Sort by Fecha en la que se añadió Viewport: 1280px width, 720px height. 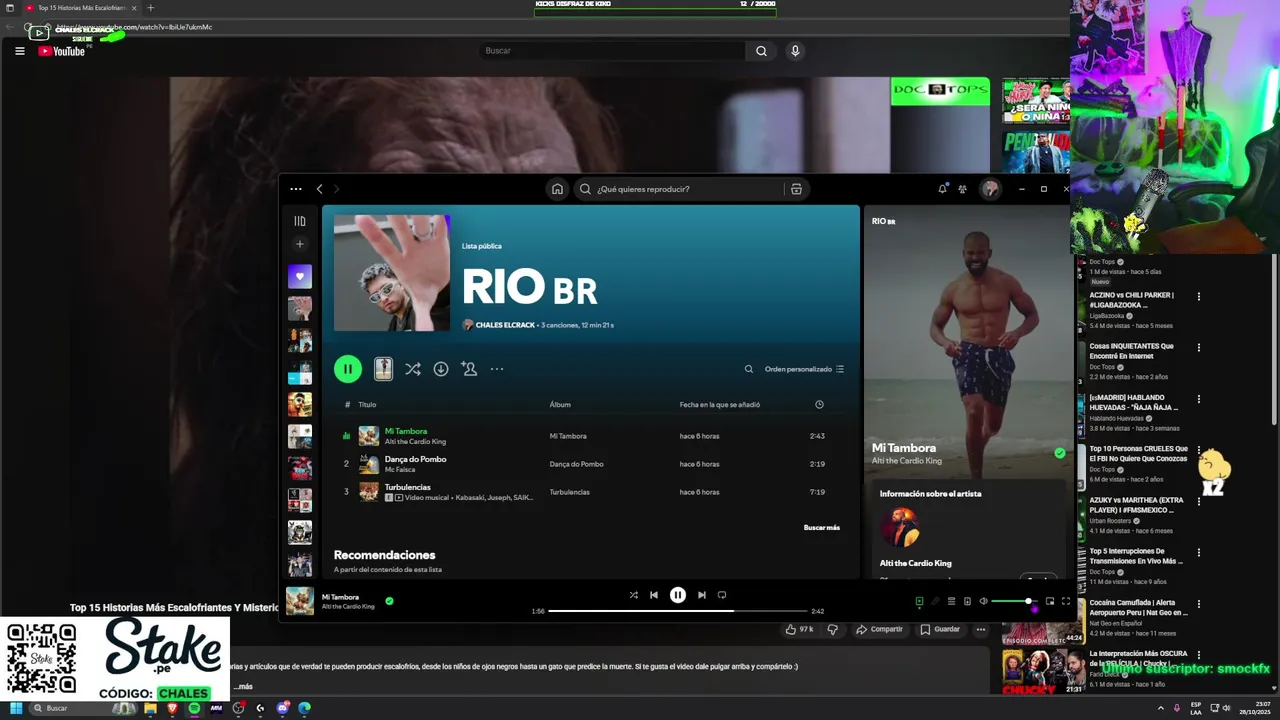click(x=720, y=405)
